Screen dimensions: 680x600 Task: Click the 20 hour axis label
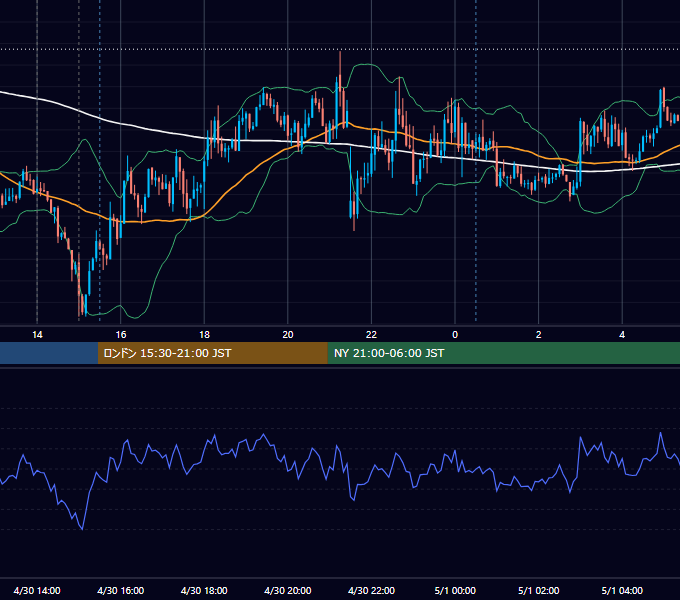coord(288,335)
